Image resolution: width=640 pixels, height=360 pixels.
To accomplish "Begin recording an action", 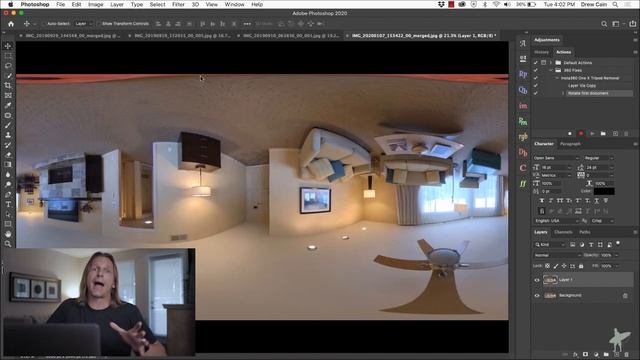I will (581, 133).
